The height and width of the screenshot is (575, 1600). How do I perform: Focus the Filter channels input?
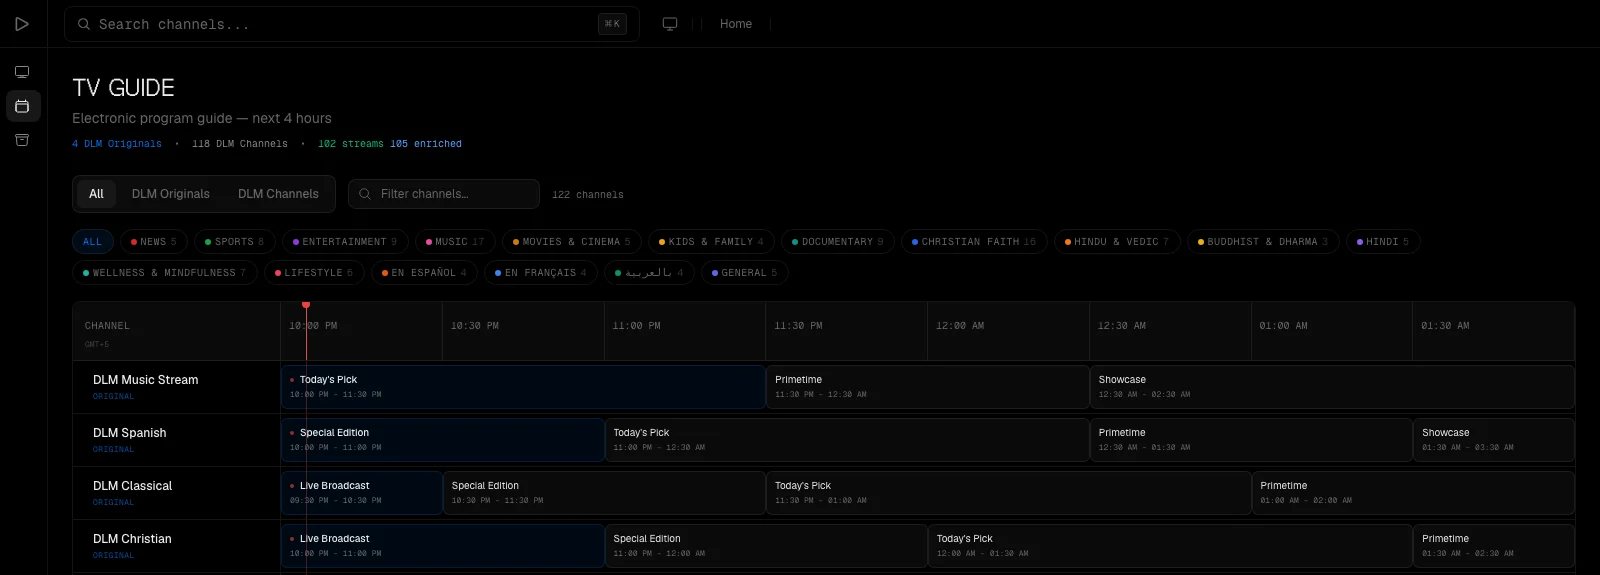pyautogui.click(x=444, y=194)
